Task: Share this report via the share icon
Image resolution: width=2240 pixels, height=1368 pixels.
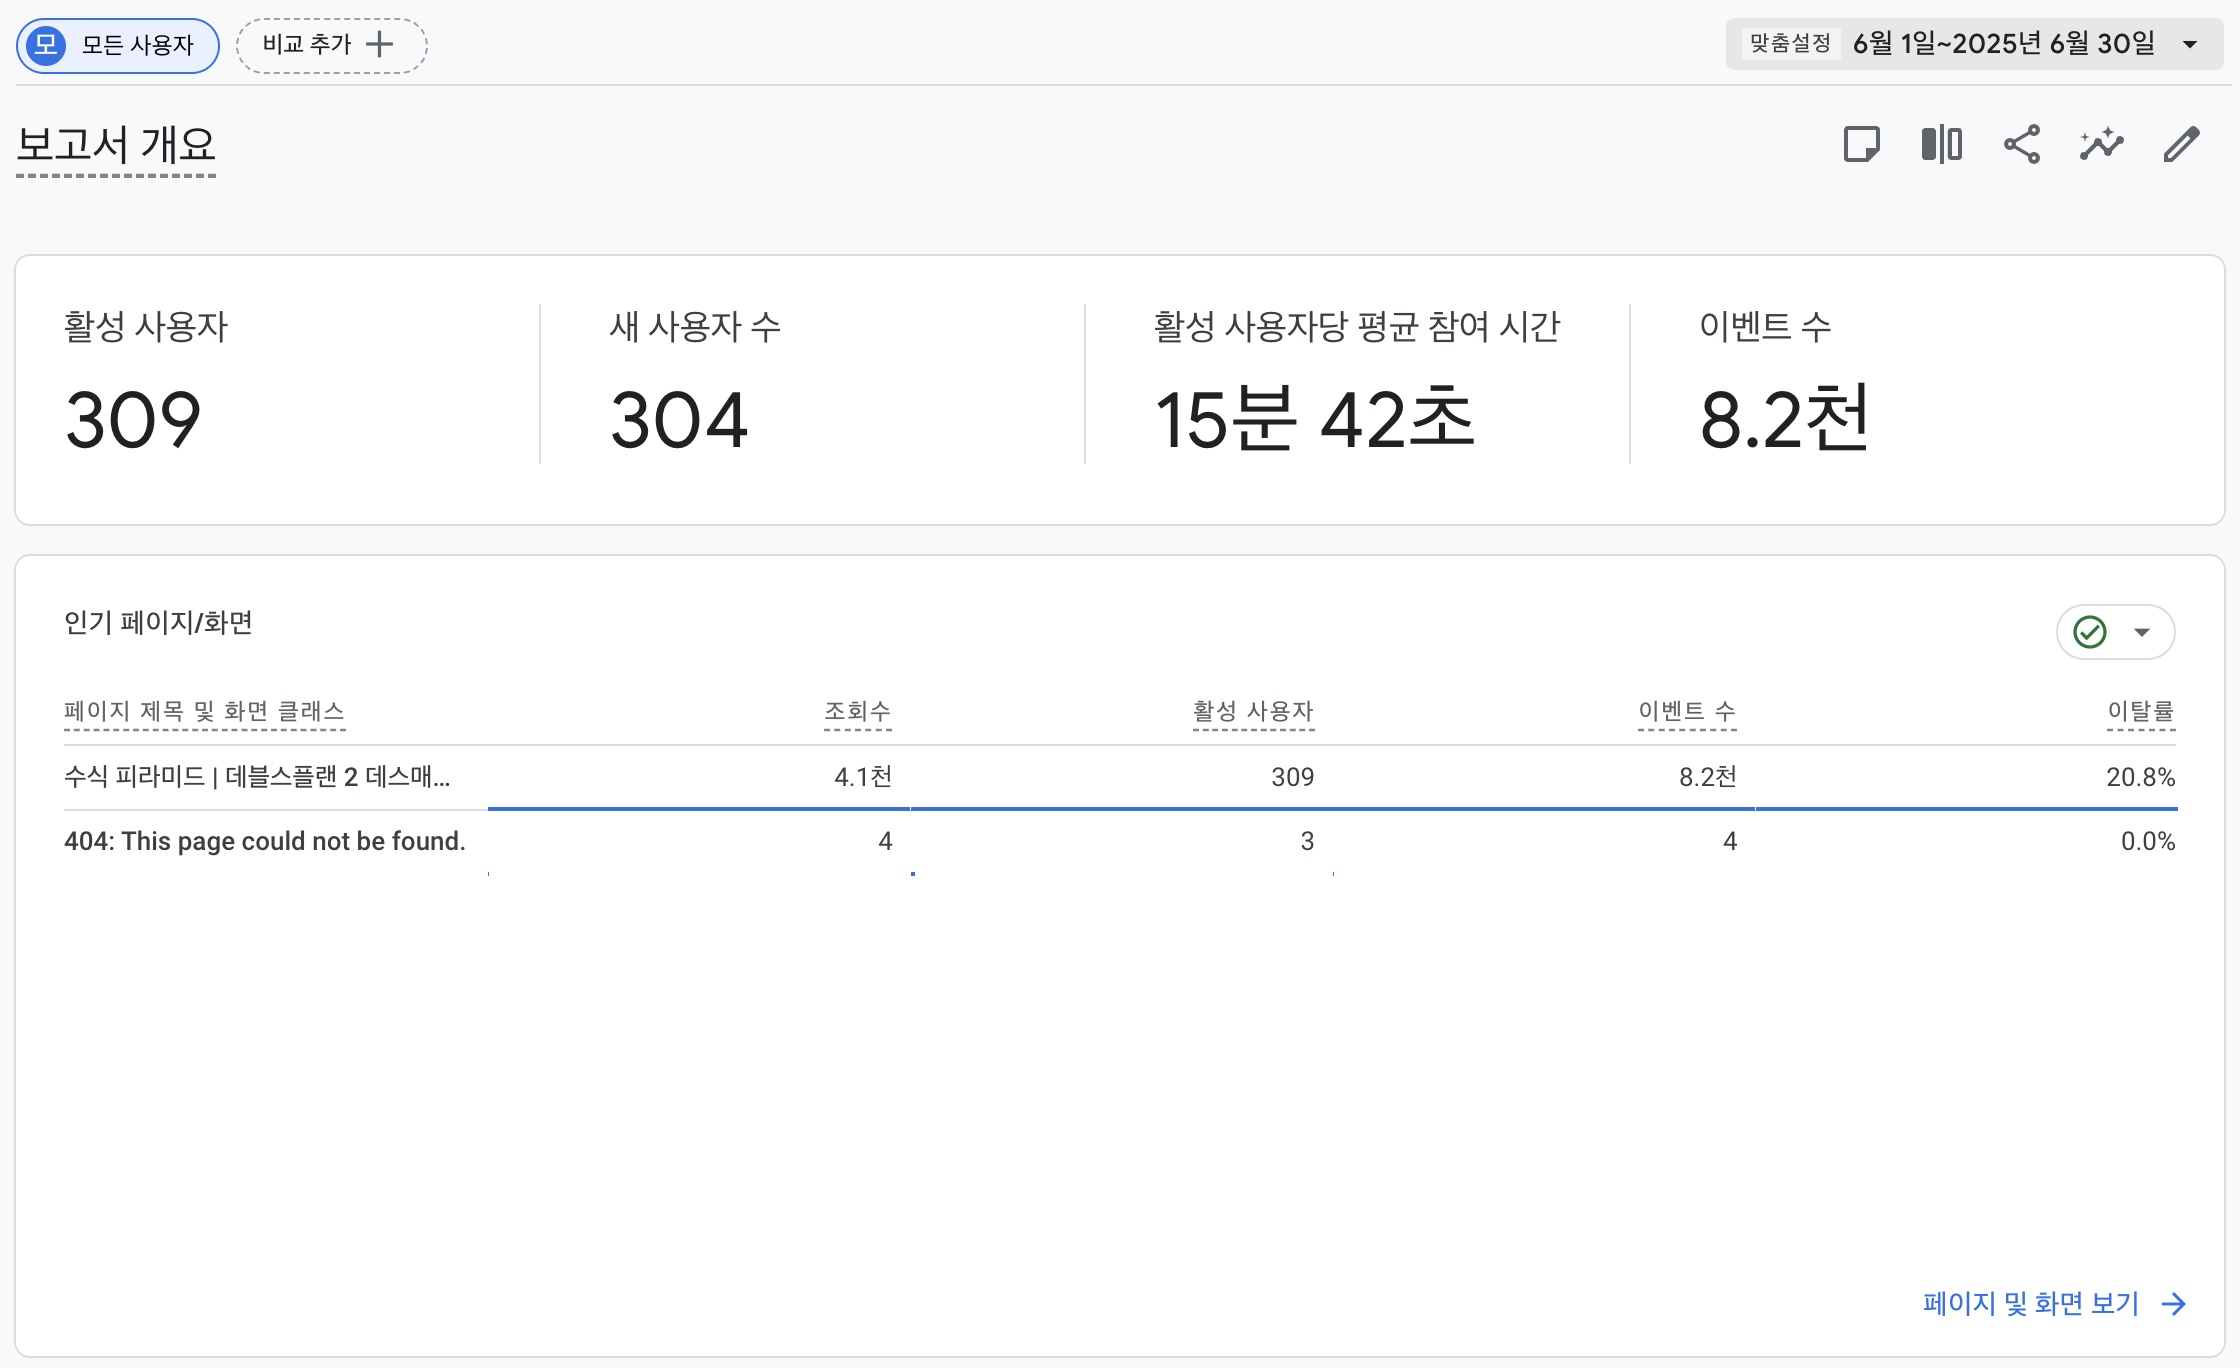Action: (x=2021, y=144)
